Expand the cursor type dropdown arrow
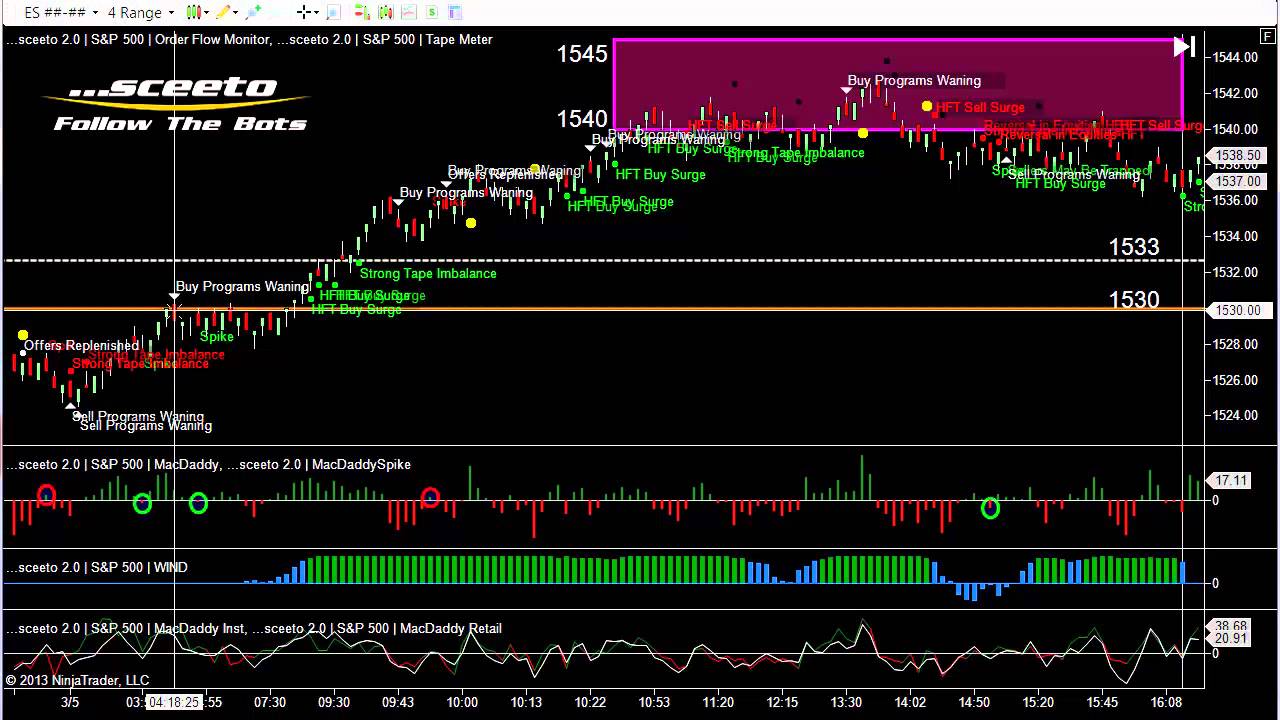 [x=316, y=12]
